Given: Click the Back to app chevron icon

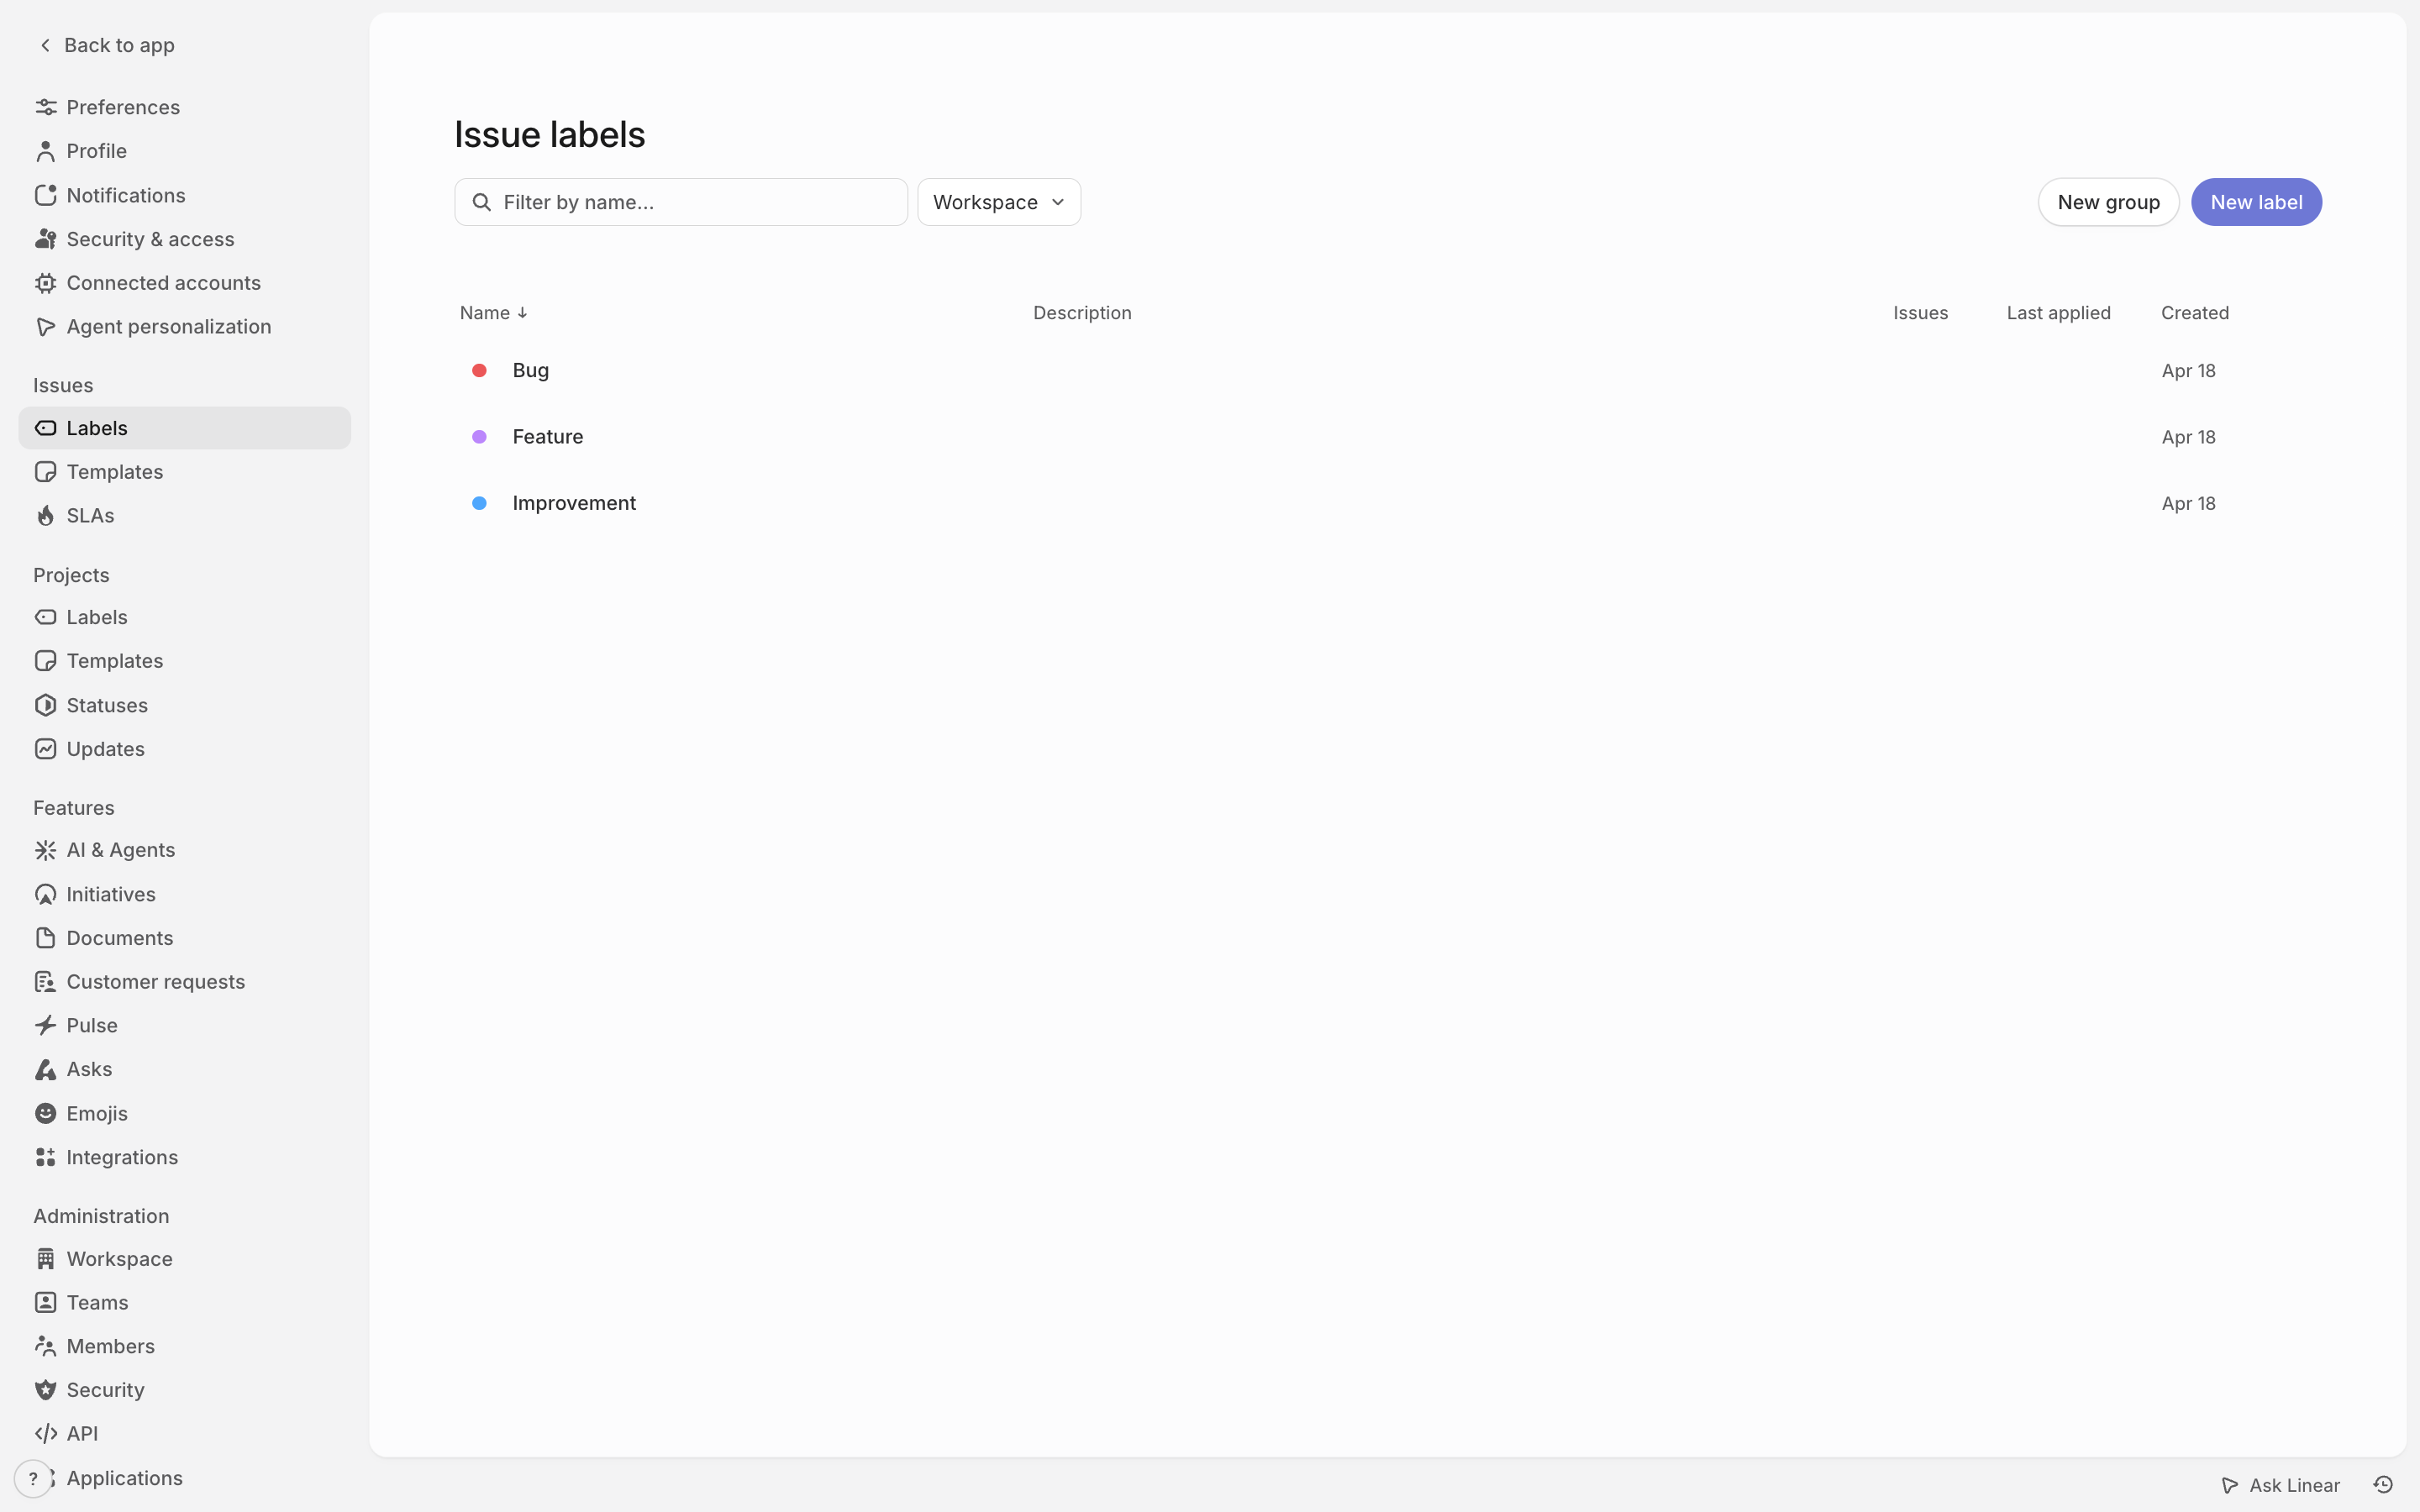Looking at the screenshot, I should tap(45, 45).
